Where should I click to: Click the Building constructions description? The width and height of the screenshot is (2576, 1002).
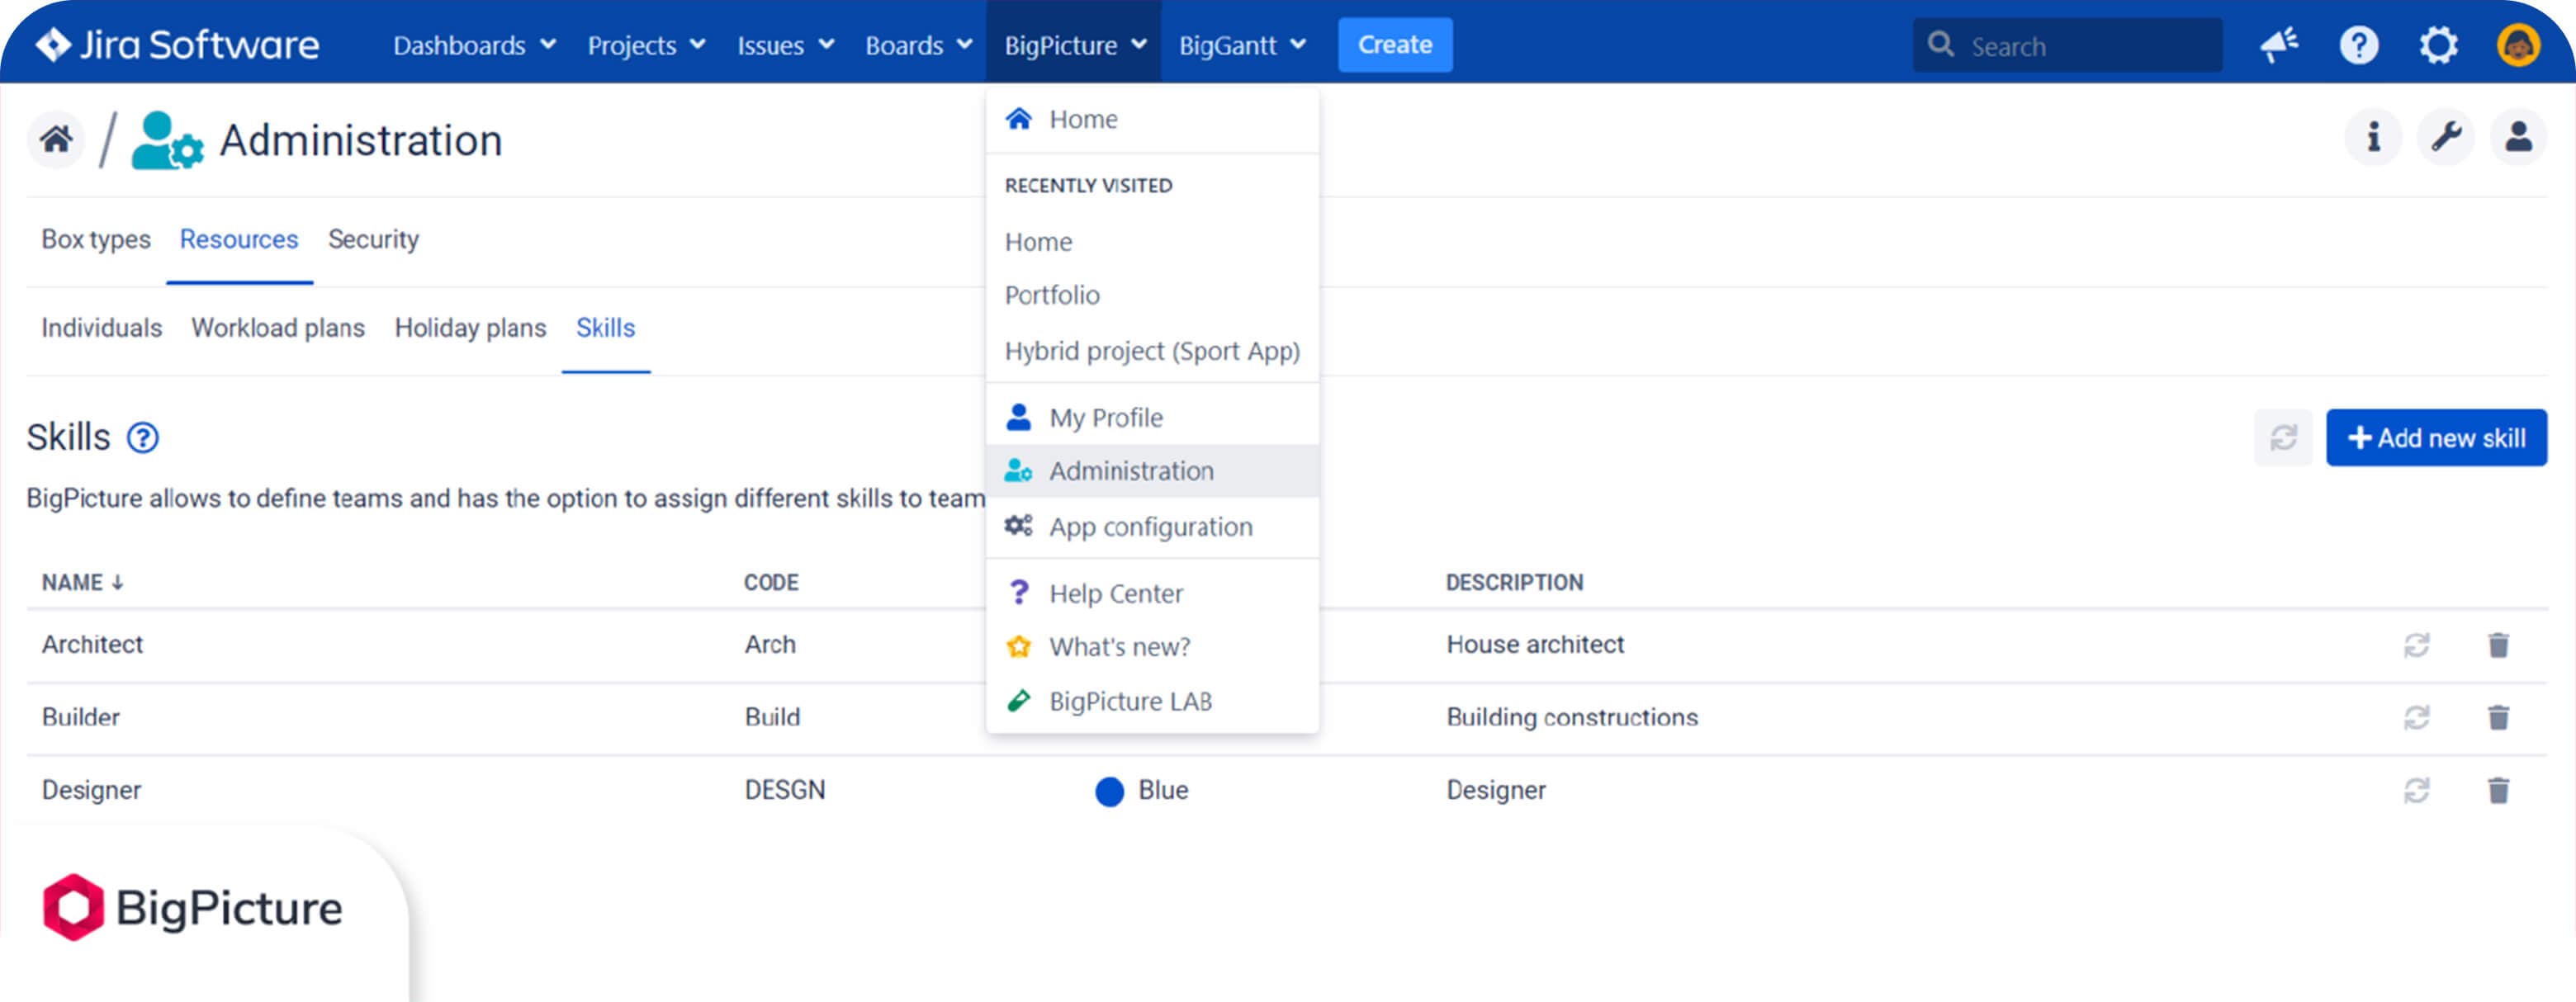(1571, 717)
